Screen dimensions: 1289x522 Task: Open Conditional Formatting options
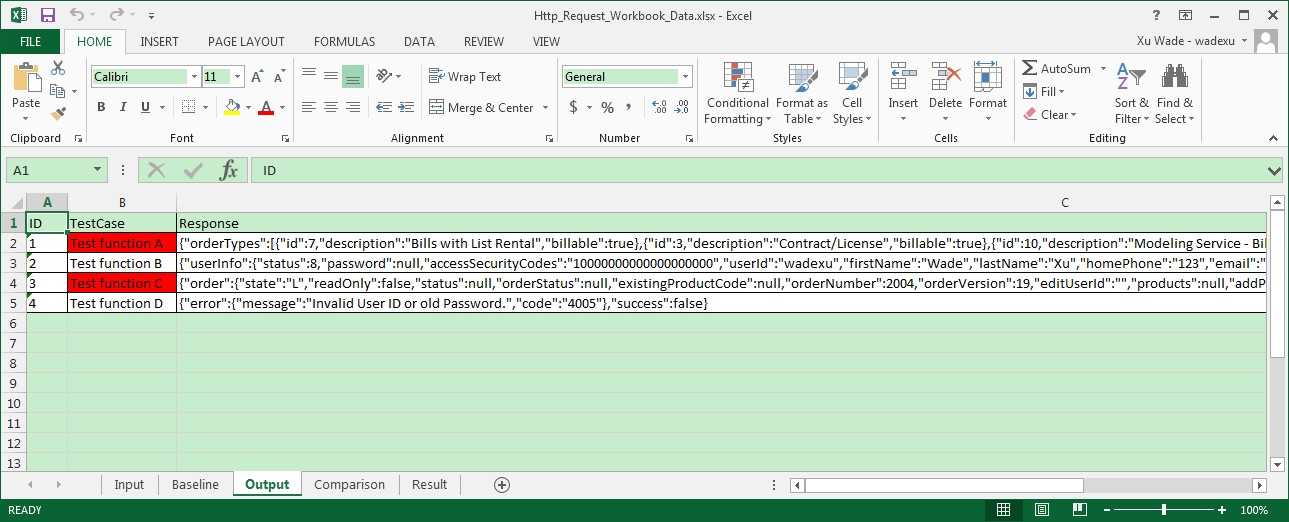coord(738,94)
